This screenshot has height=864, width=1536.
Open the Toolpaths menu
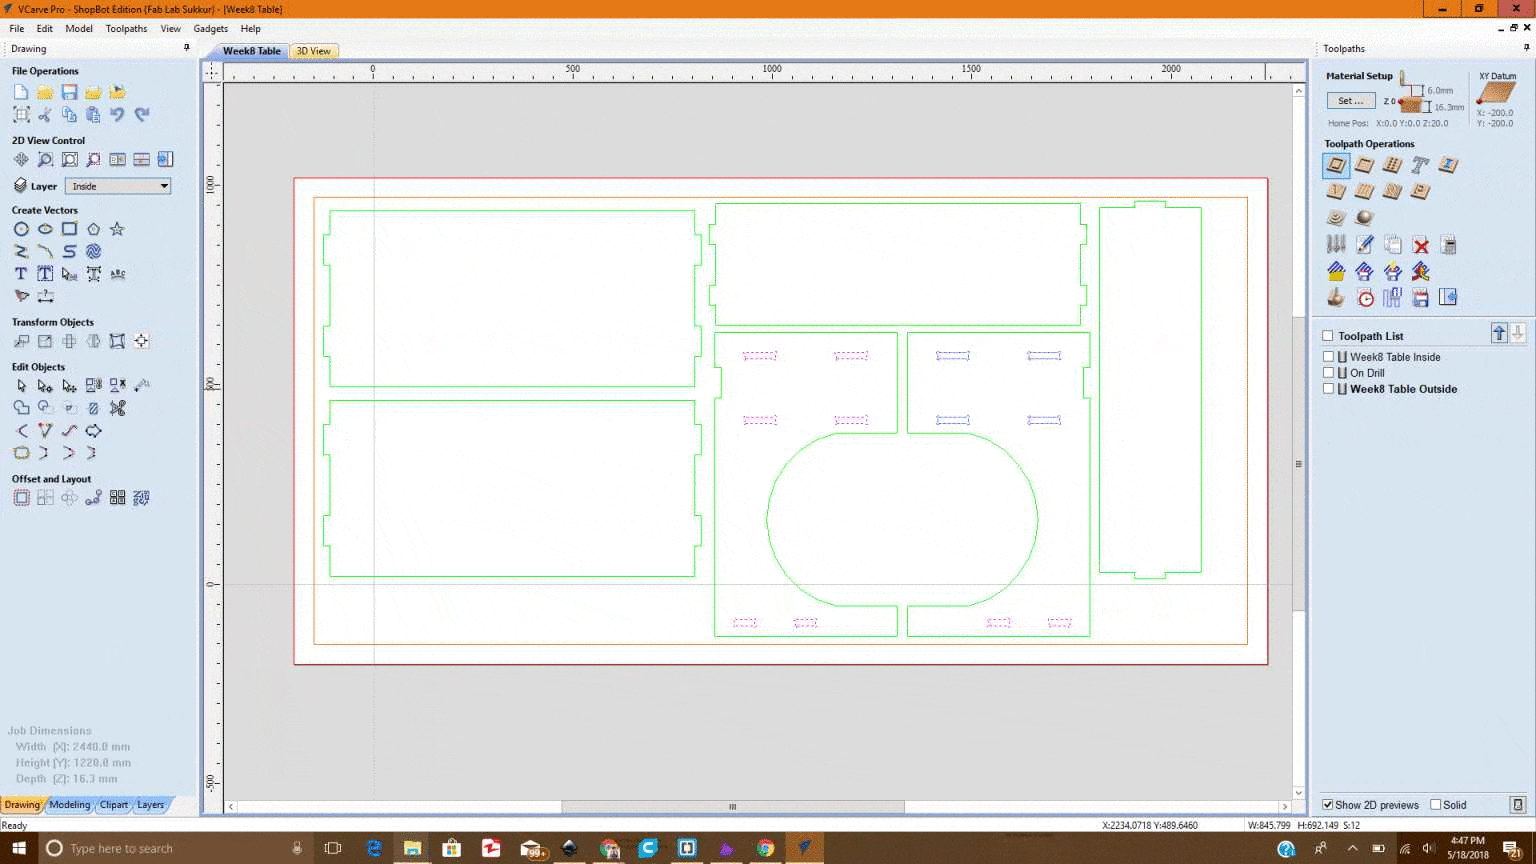126,29
